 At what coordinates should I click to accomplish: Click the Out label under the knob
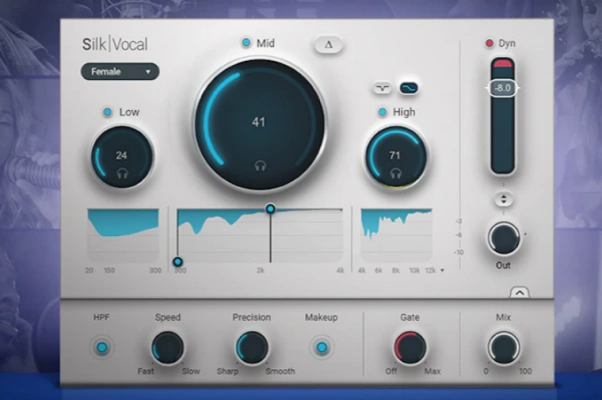(x=503, y=265)
